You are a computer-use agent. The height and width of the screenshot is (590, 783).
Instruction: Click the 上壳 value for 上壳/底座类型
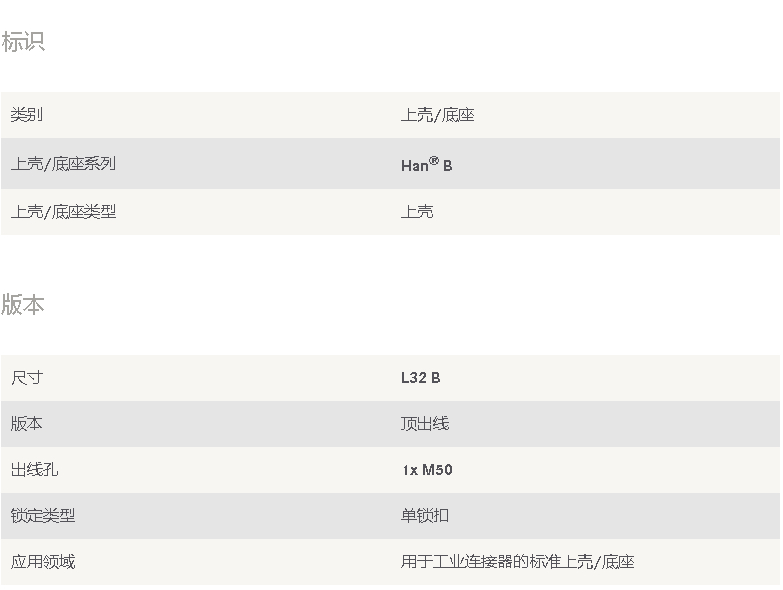(417, 212)
